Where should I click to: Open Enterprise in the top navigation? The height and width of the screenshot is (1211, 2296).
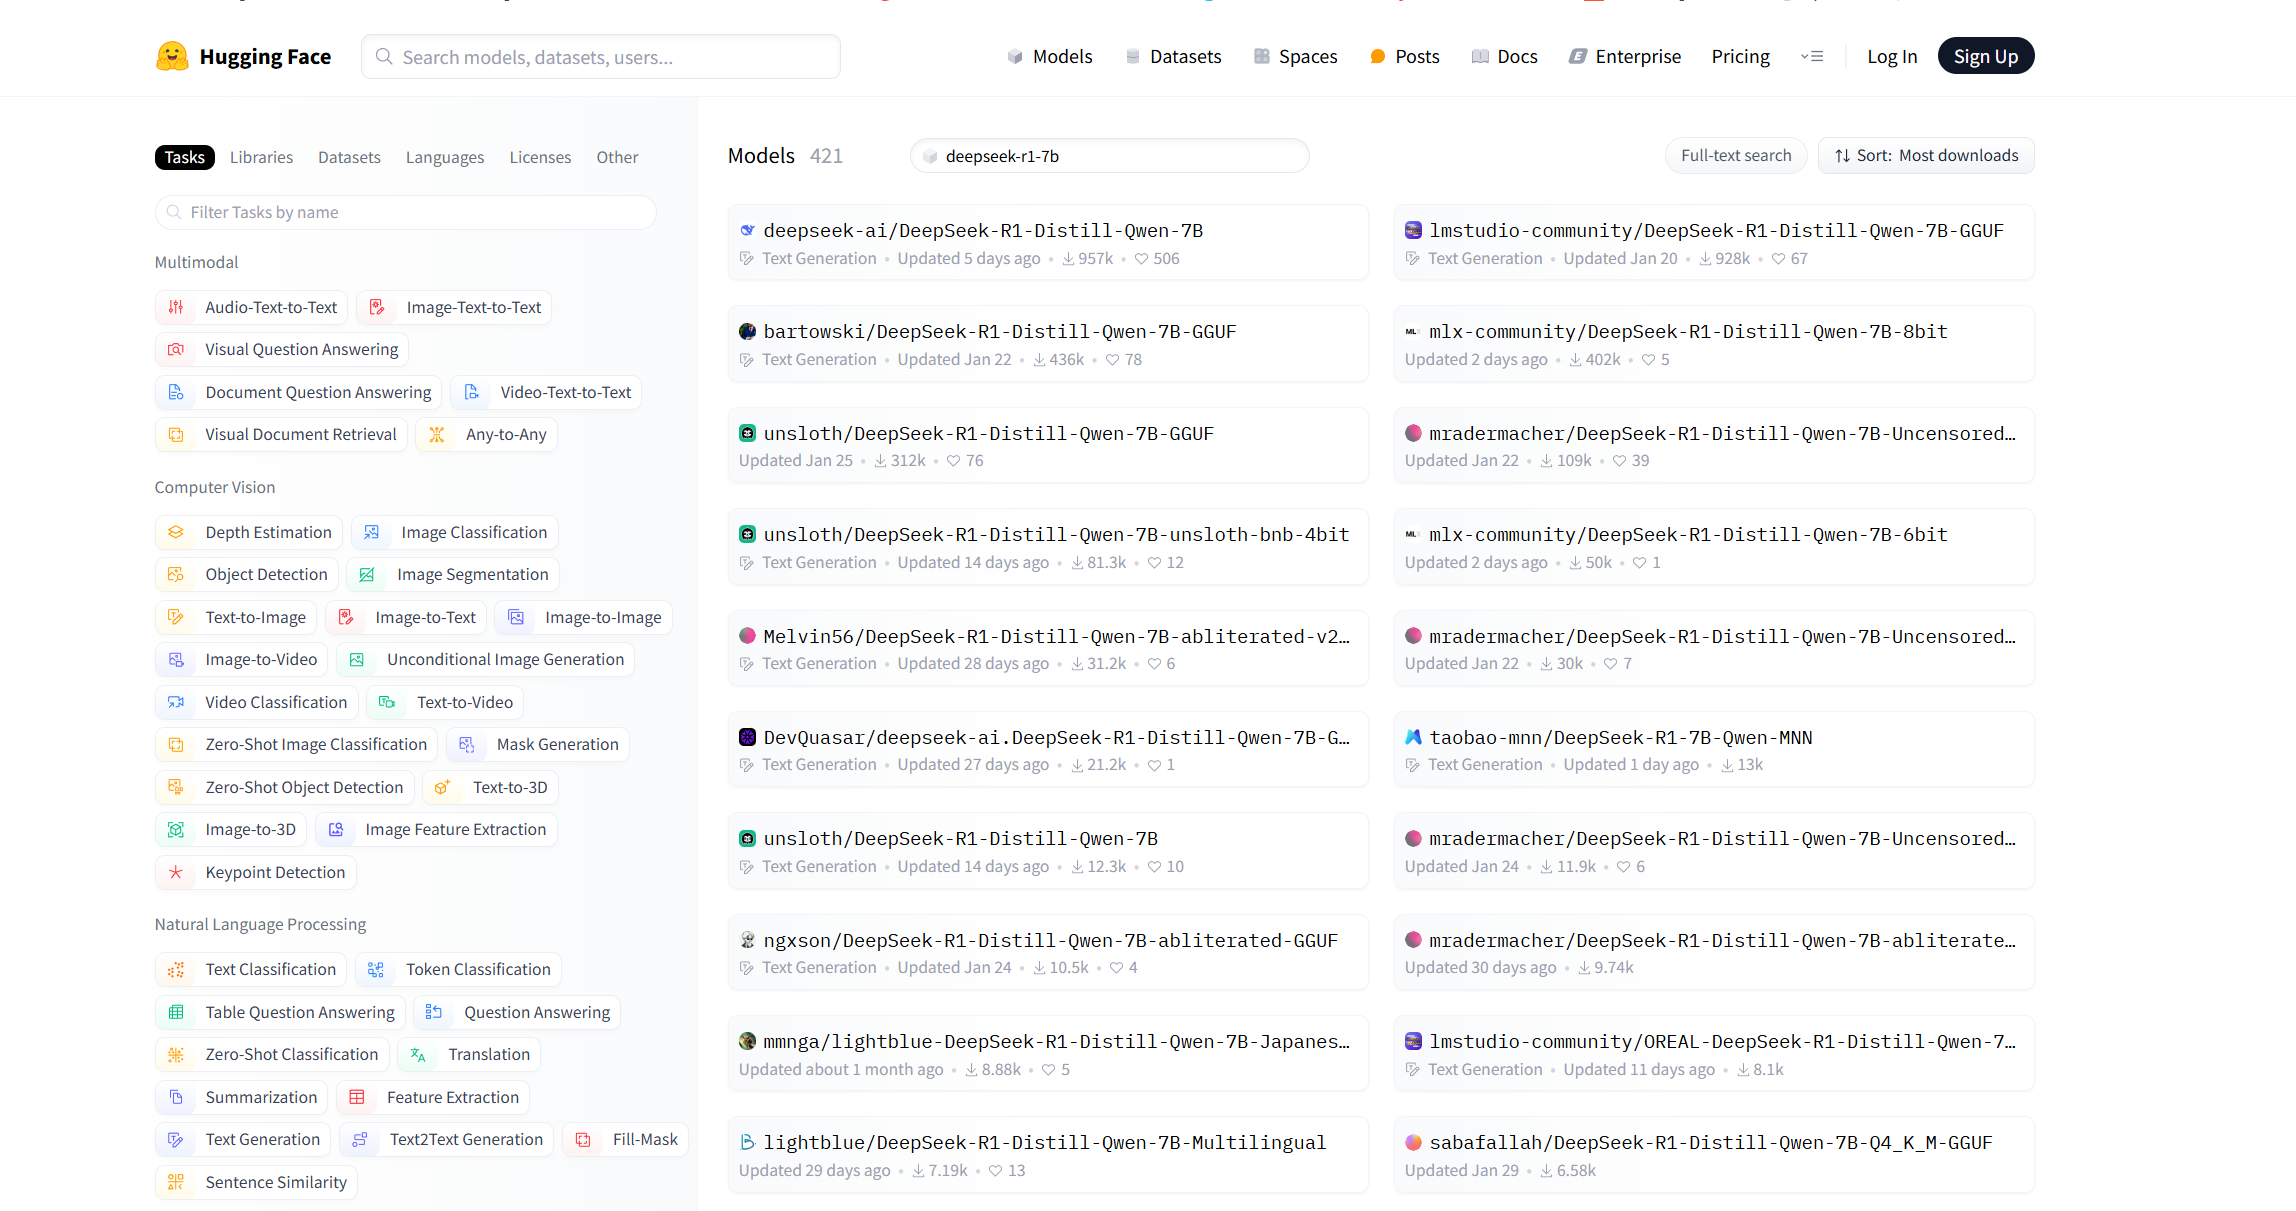click(1626, 56)
